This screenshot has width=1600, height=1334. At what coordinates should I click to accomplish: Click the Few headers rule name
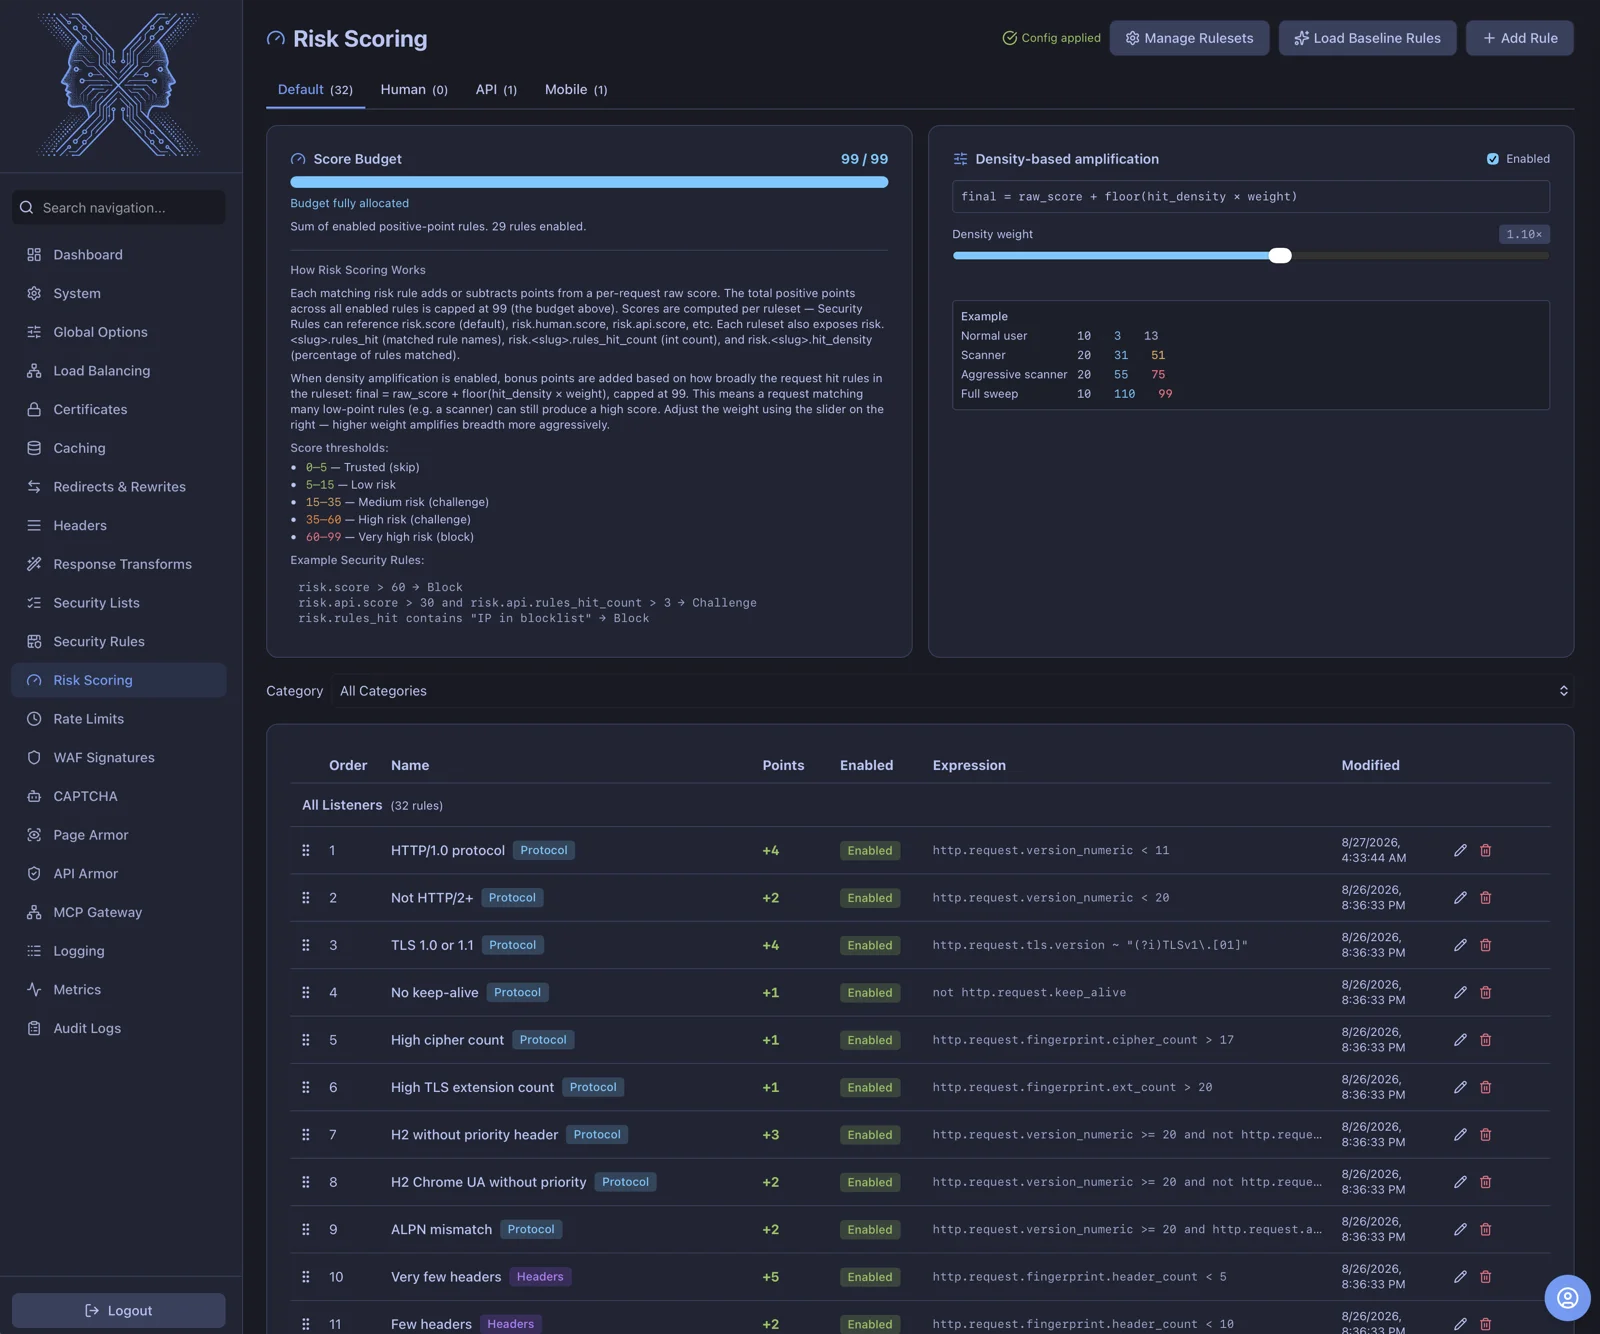click(431, 1325)
